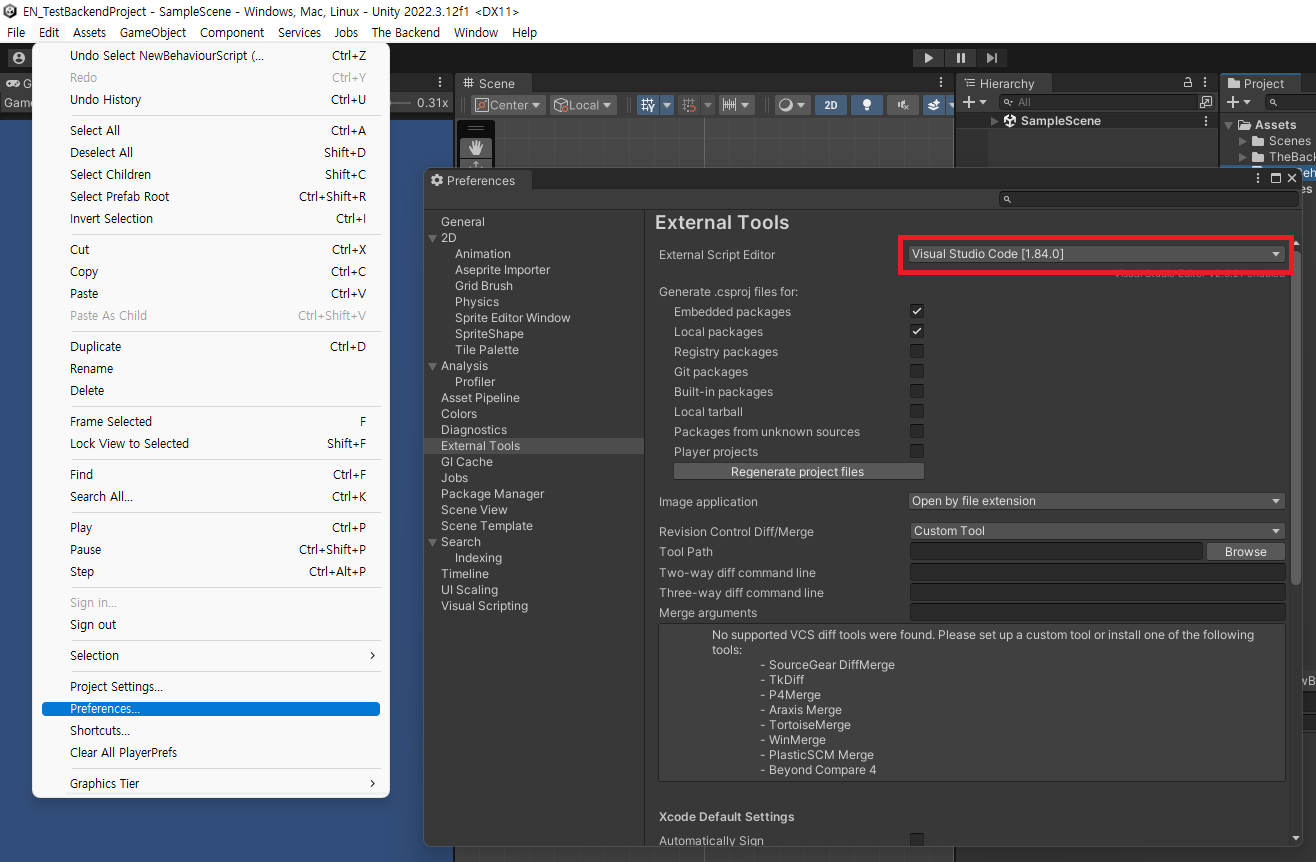Image resolution: width=1316 pixels, height=862 pixels.
Task: Maximize the Preferences window
Action: pyautogui.click(x=1276, y=178)
